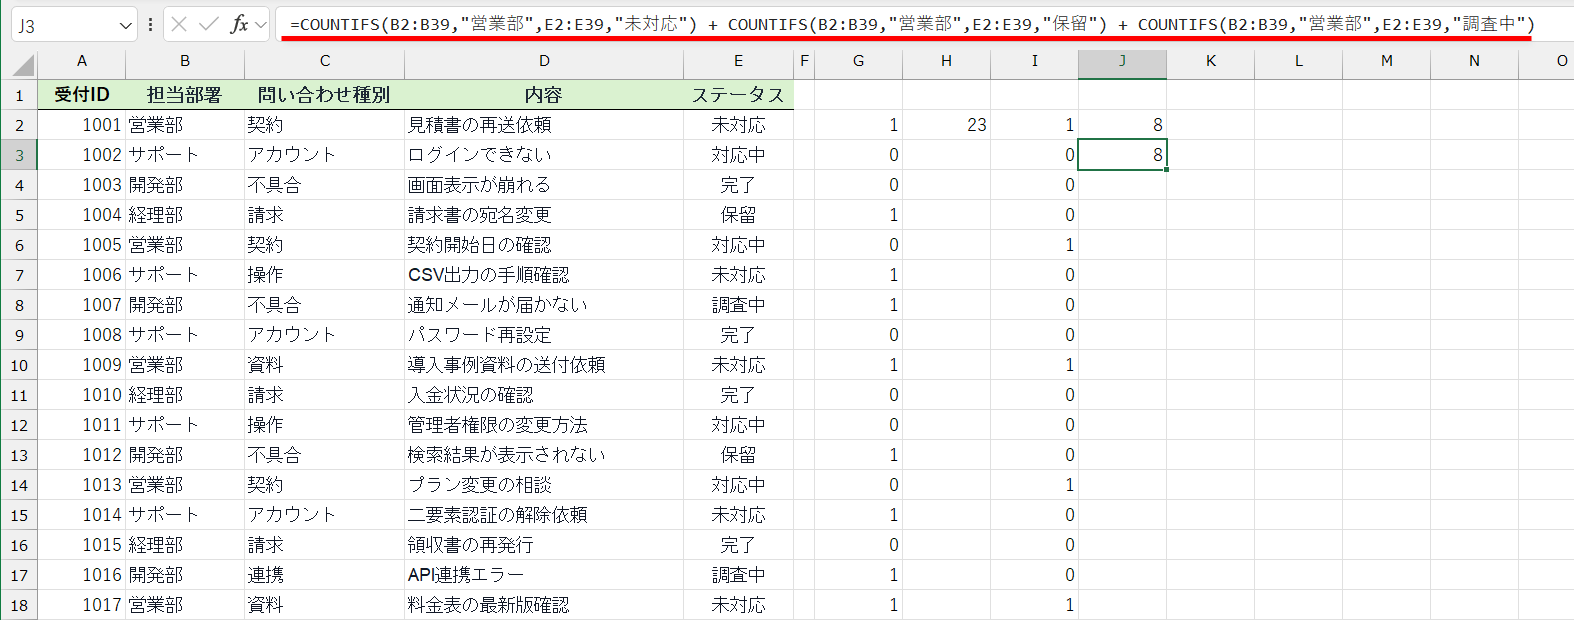Click 経理部 cell in row 11
The image size is (1574, 620).
tap(185, 395)
